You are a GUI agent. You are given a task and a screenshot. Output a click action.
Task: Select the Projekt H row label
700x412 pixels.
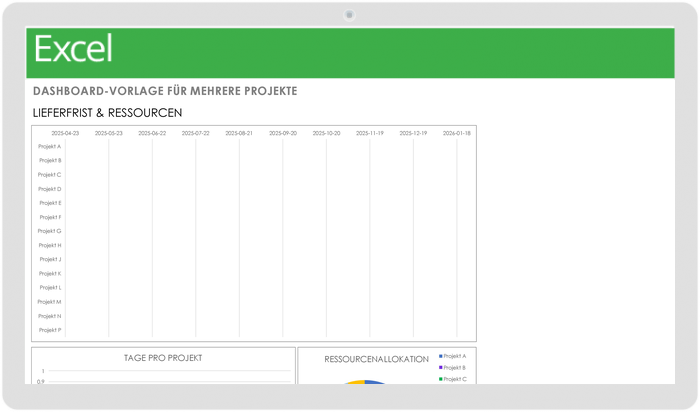[x=50, y=246]
